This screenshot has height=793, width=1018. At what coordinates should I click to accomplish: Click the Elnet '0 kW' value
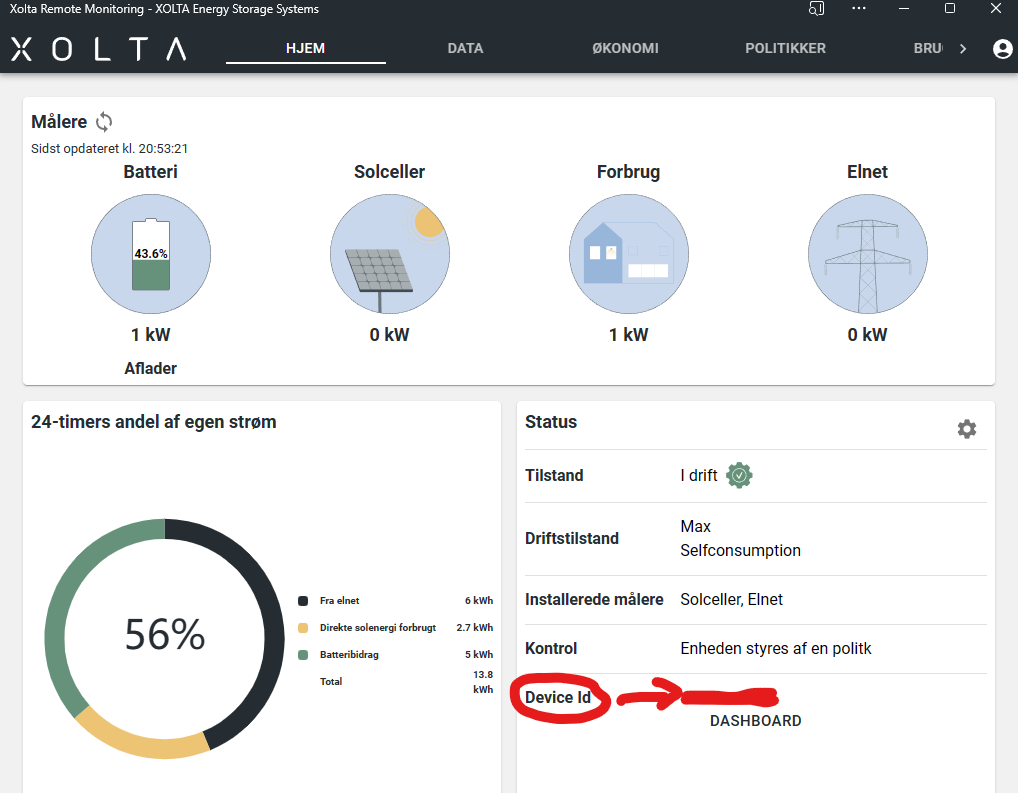tap(867, 334)
